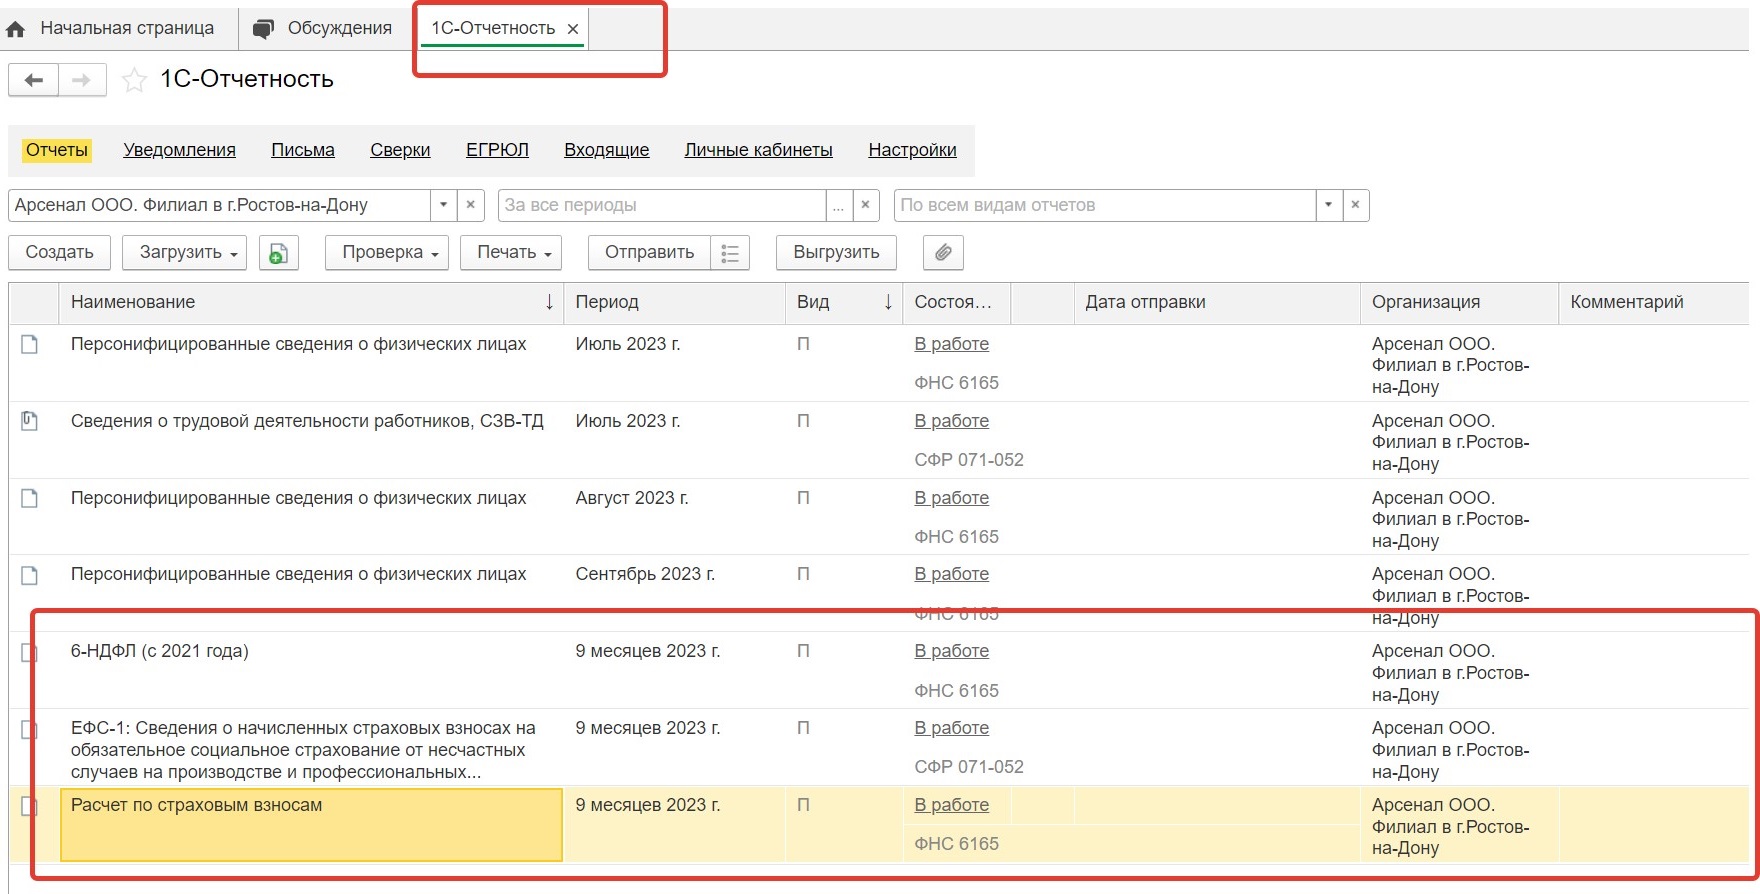Expand the report types dropdown
Screen dimensions: 1760x894
1328,205
